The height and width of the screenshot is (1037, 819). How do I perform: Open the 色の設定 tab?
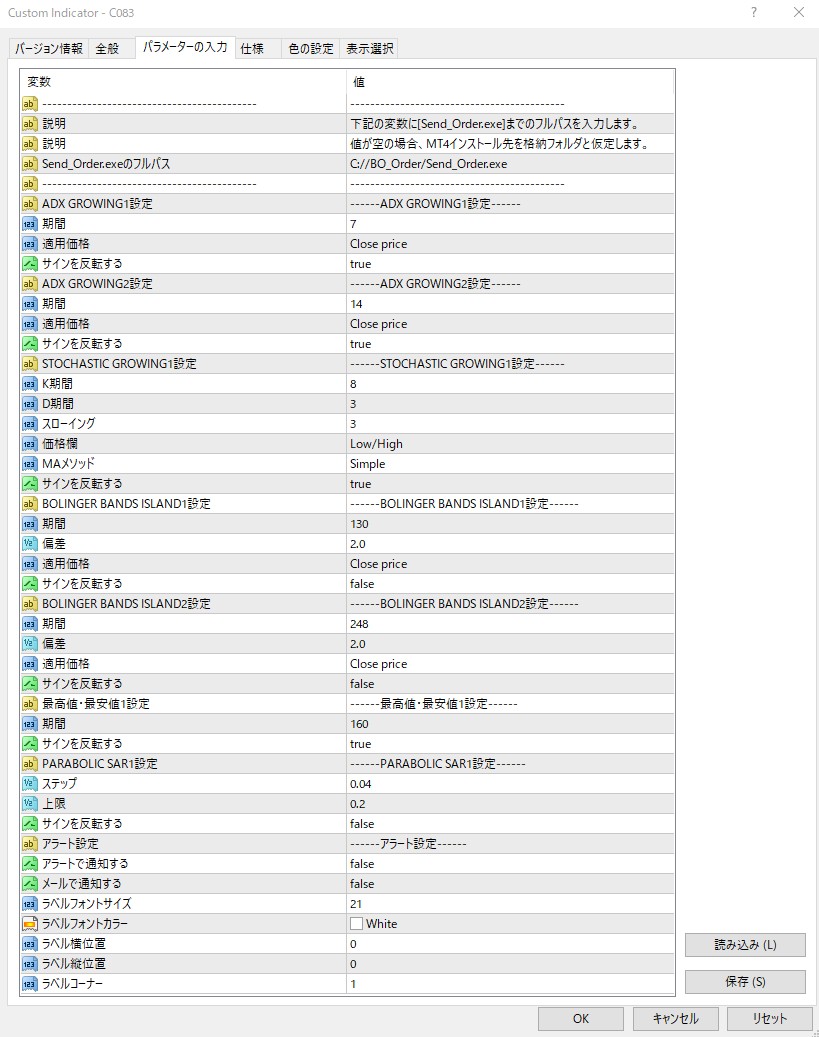pos(310,48)
